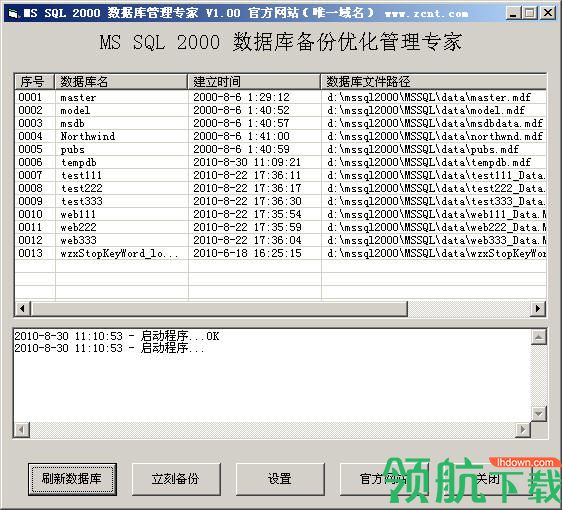Screen dimensions: 562x510
Task: Click the 刷新数据库 button
Action: click(x=72, y=479)
